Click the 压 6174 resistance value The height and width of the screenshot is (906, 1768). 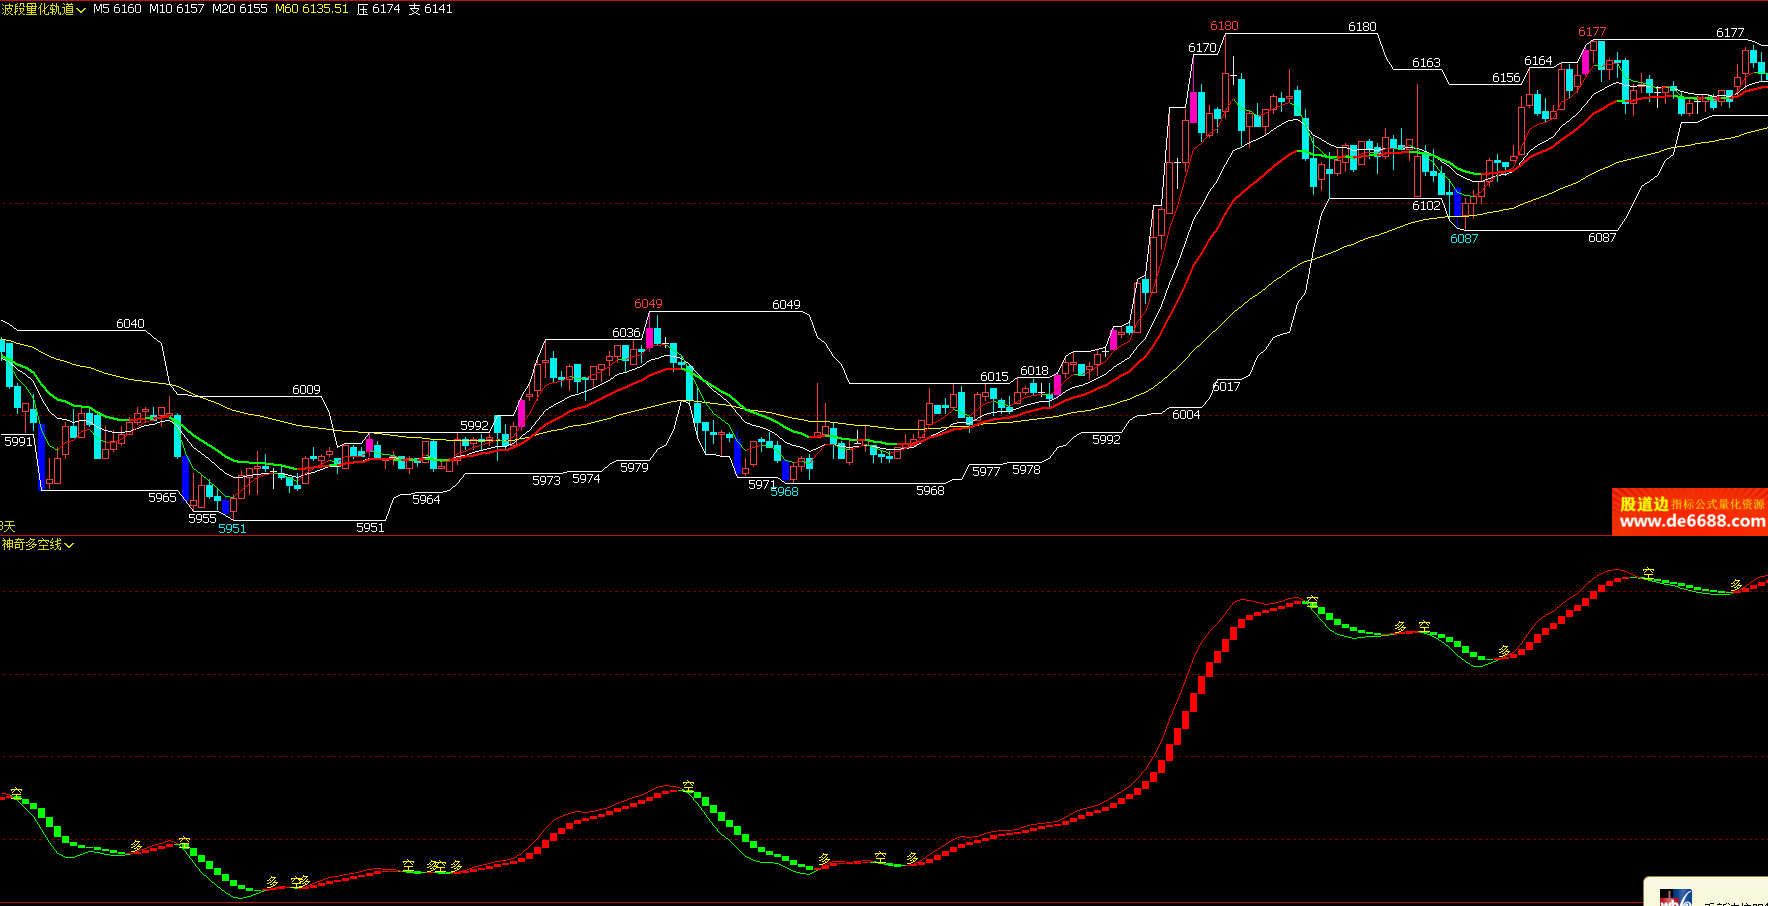378,9
